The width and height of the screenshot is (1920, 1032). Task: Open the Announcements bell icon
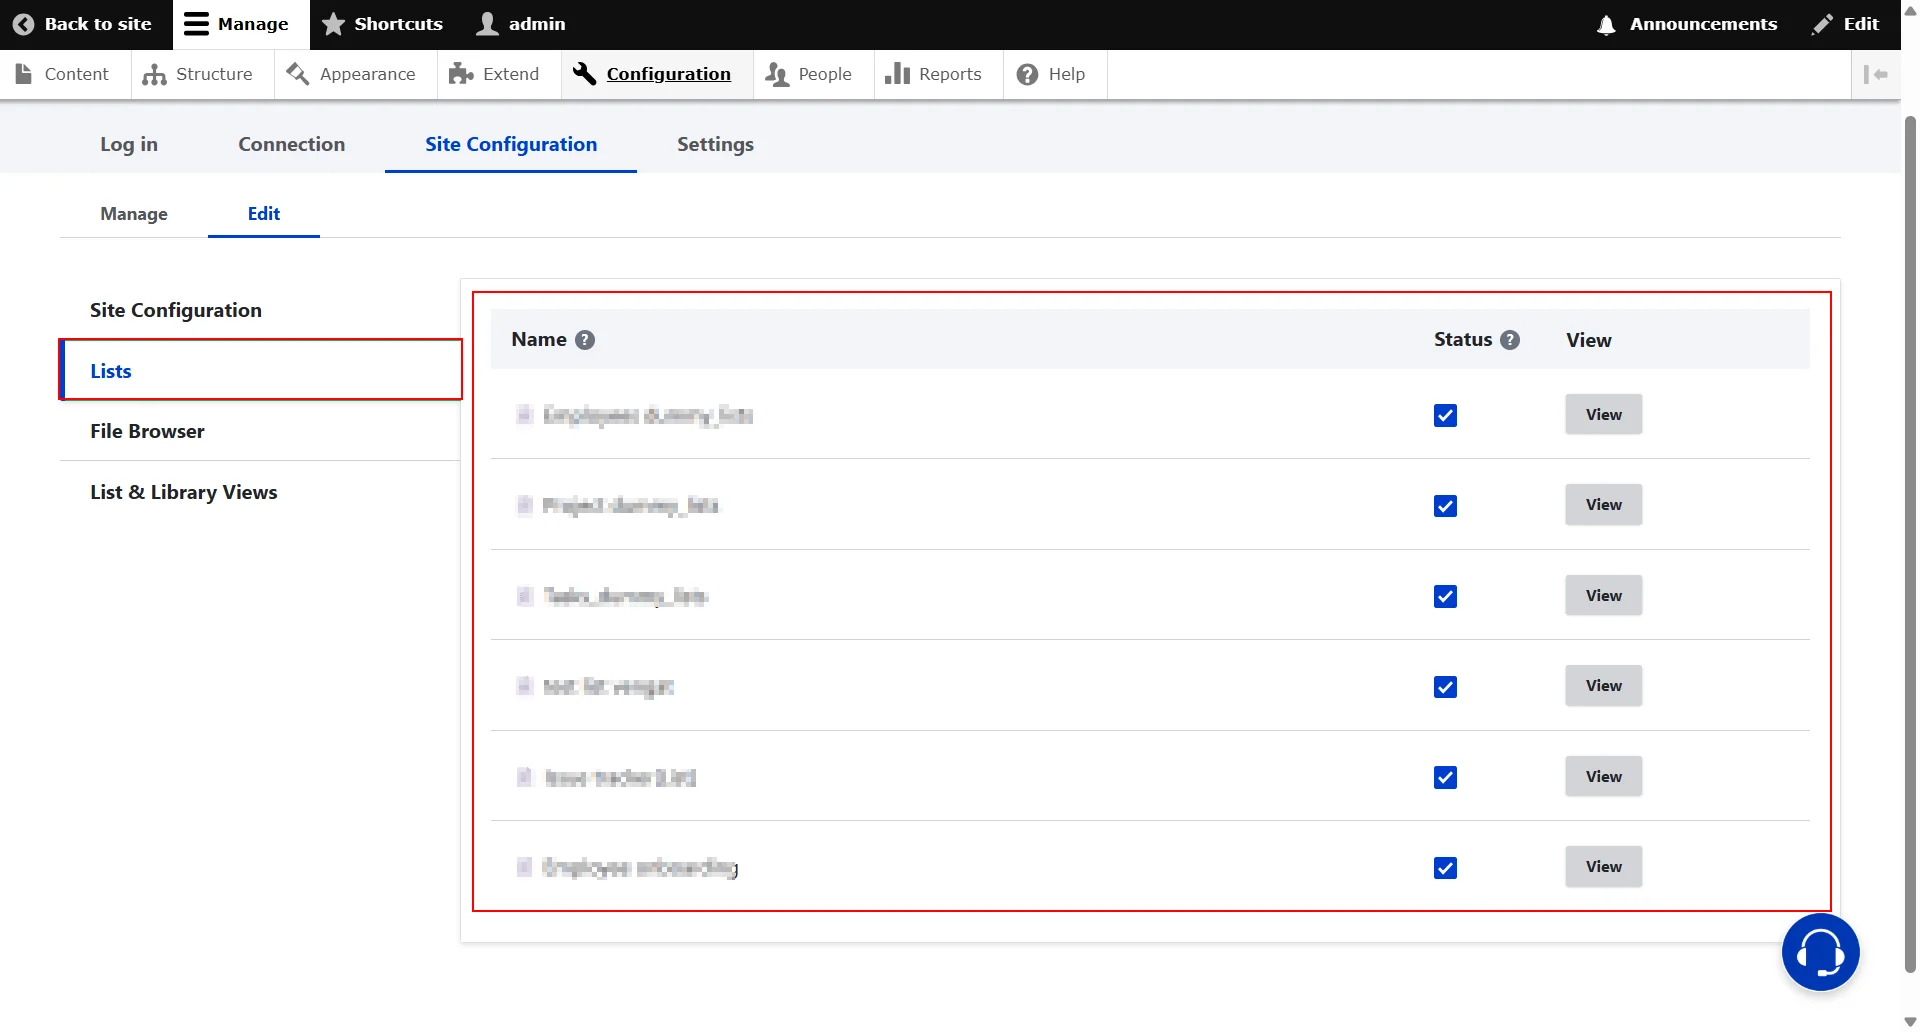[x=1604, y=25]
